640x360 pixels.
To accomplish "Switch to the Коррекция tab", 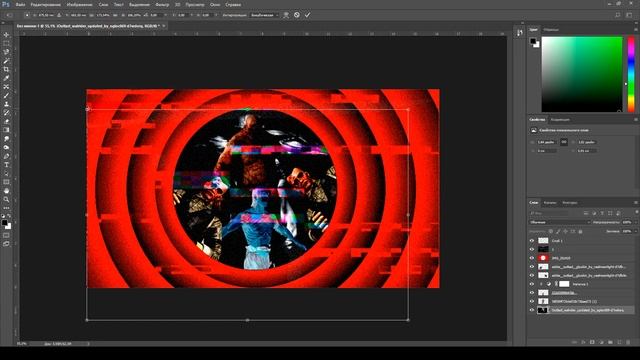I will point(560,120).
